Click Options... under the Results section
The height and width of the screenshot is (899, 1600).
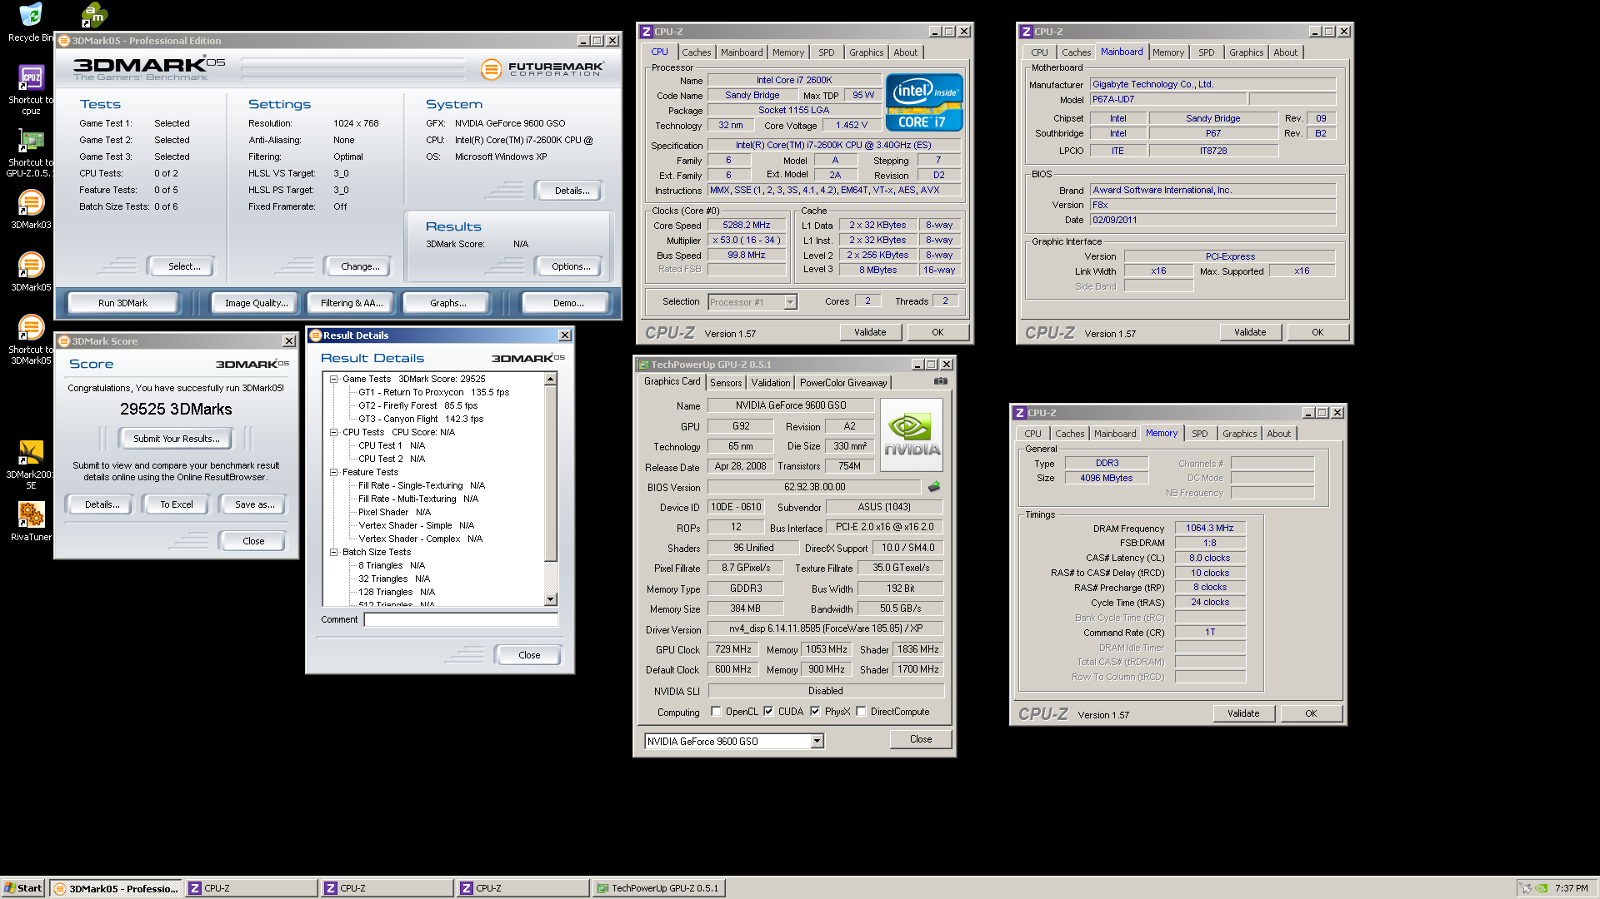(570, 266)
